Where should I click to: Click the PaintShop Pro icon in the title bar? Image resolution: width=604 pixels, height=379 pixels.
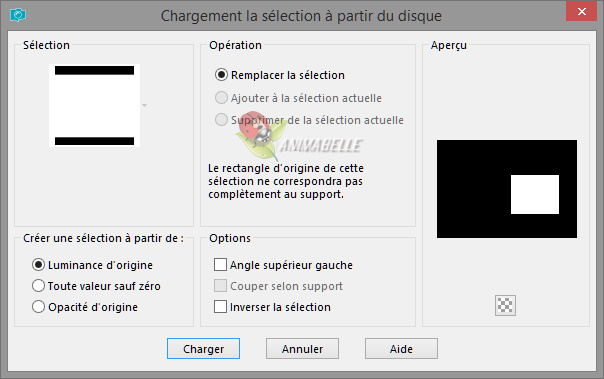pos(18,15)
